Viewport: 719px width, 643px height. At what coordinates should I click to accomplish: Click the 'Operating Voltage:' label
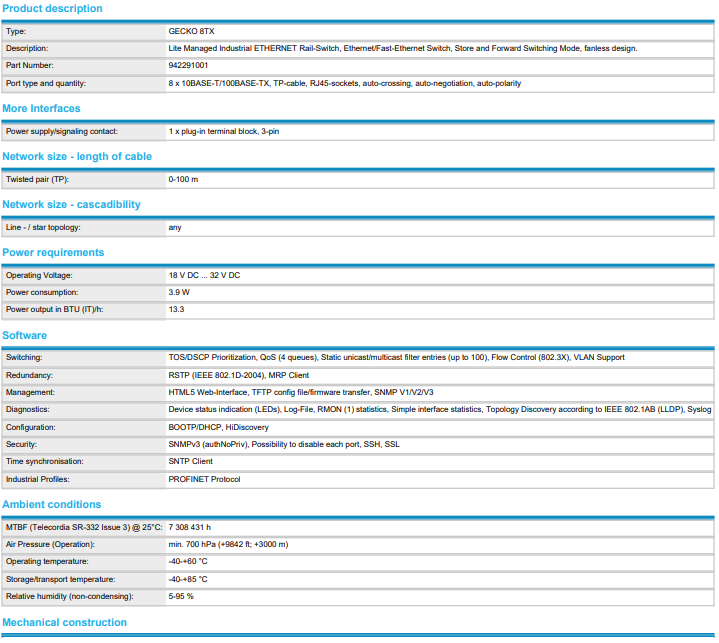click(39, 276)
